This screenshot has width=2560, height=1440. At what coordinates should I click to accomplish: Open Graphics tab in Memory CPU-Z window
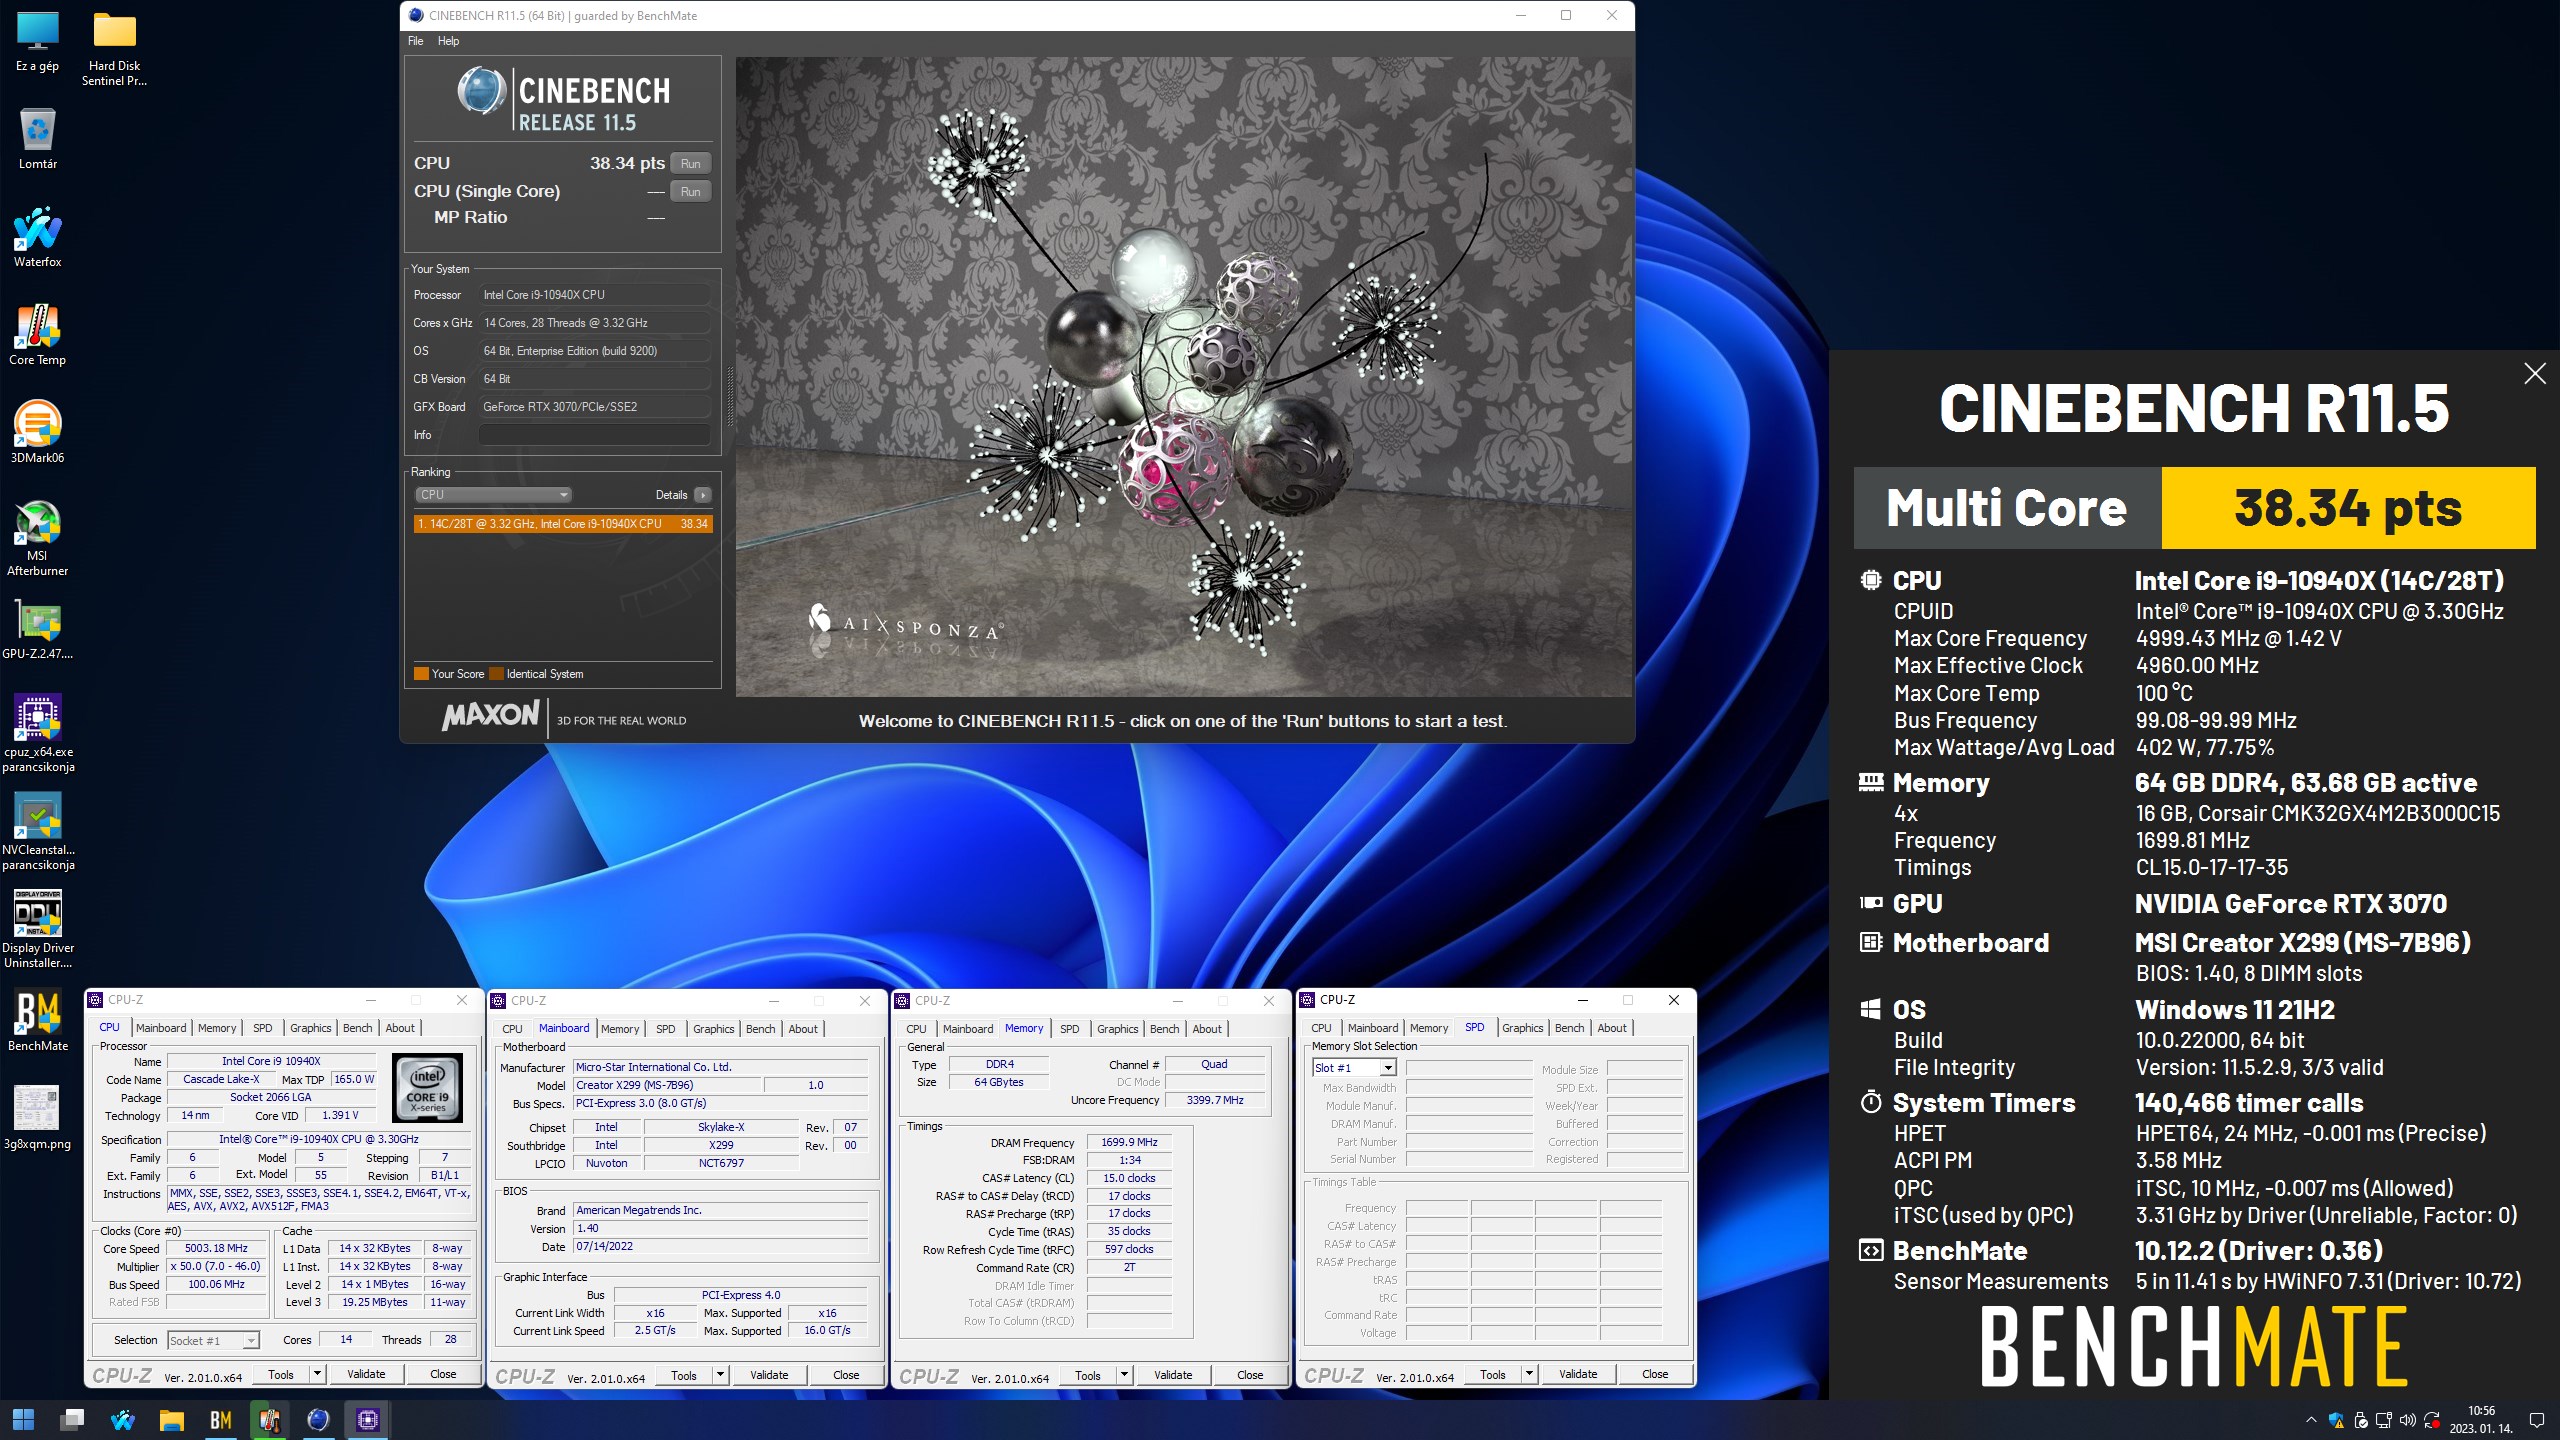click(x=1117, y=1029)
